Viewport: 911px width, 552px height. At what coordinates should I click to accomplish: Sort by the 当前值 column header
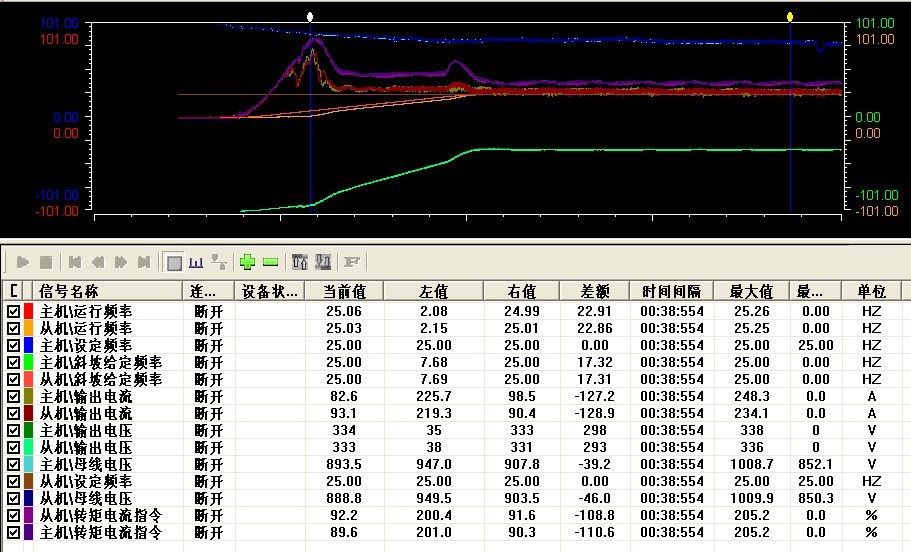pyautogui.click(x=345, y=291)
